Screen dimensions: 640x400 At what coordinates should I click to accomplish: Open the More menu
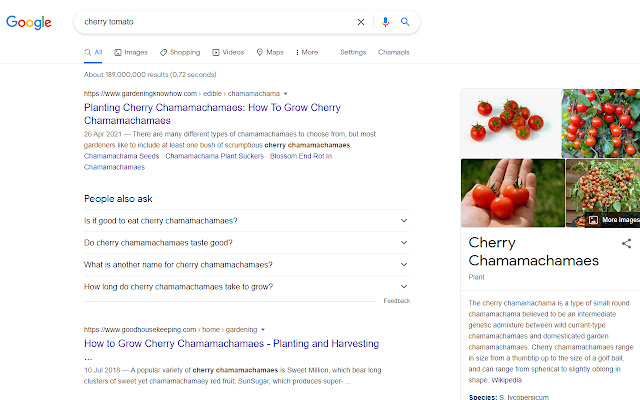[306, 52]
